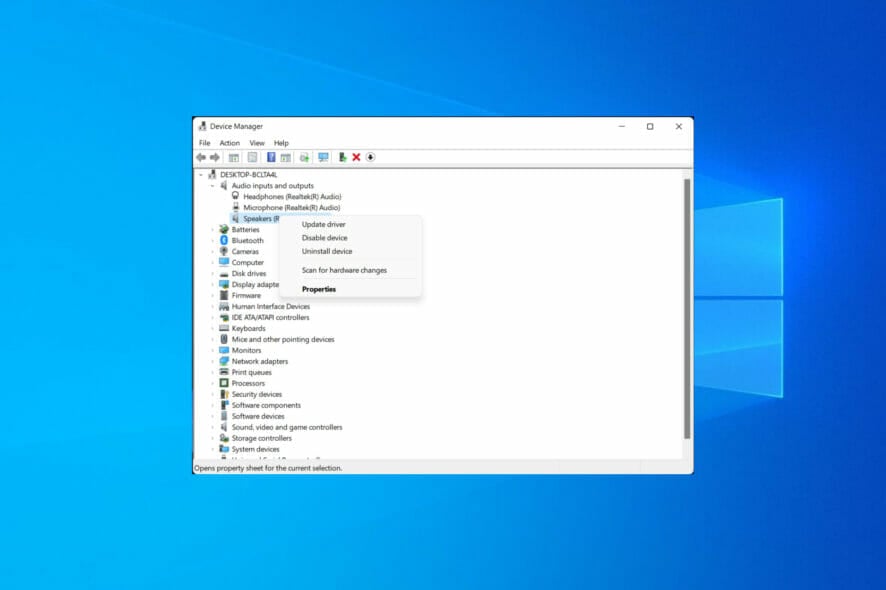Open the Action menu

(229, 143)
